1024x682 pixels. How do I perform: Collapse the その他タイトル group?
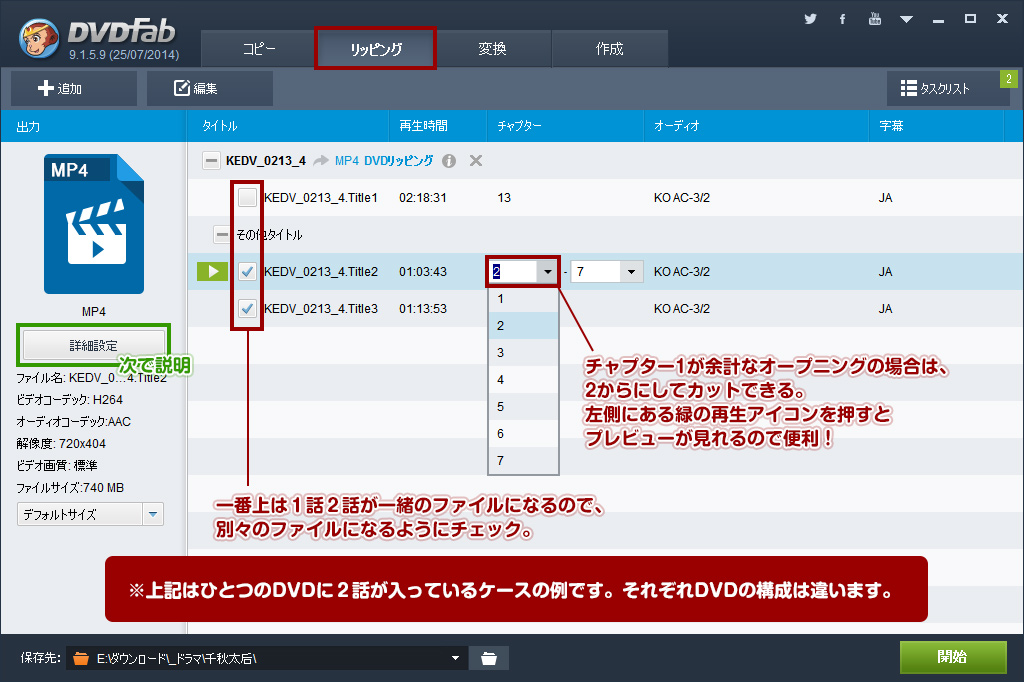click(222, 235)
